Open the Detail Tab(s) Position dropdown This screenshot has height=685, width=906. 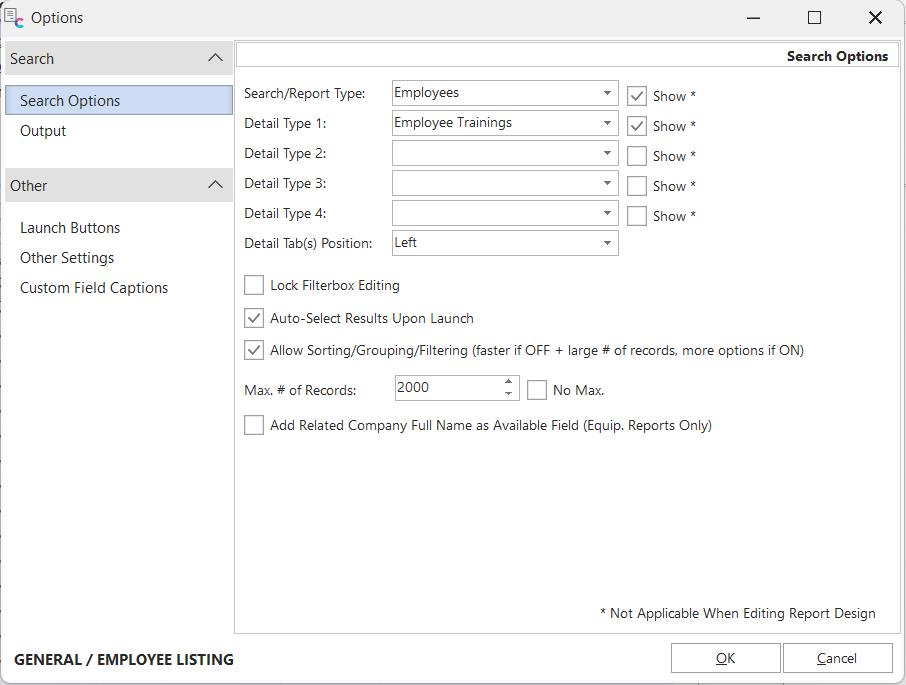[x=606, y=243]
